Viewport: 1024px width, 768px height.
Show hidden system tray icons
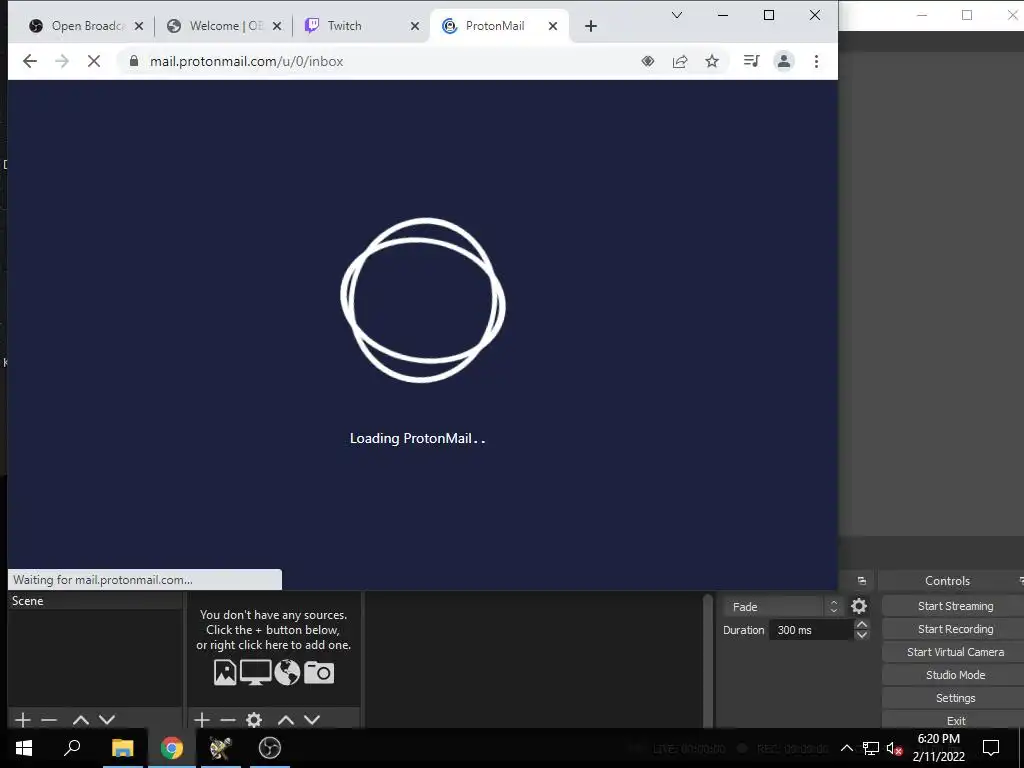tap(846, 748)
